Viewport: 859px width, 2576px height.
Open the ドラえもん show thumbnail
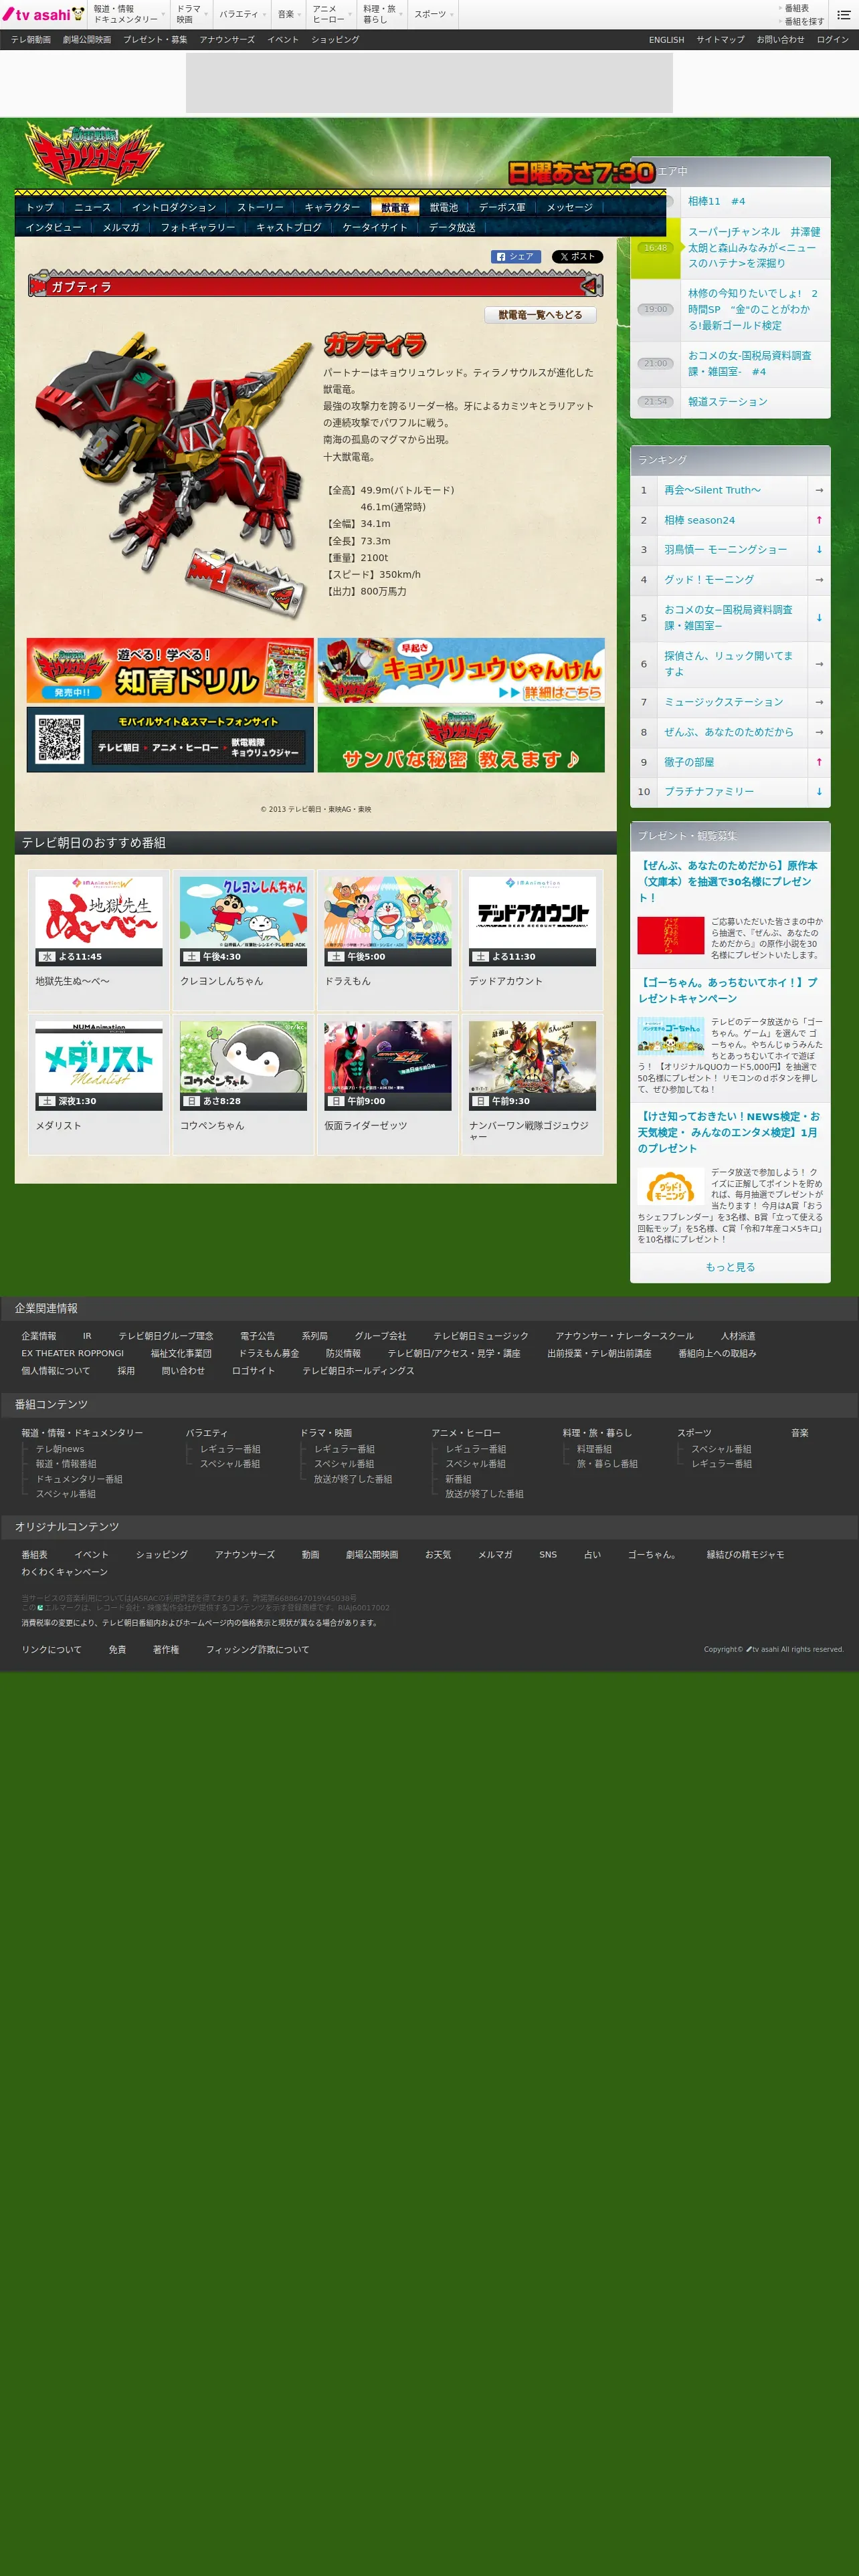pyautogui.click(x=388, y=921)
